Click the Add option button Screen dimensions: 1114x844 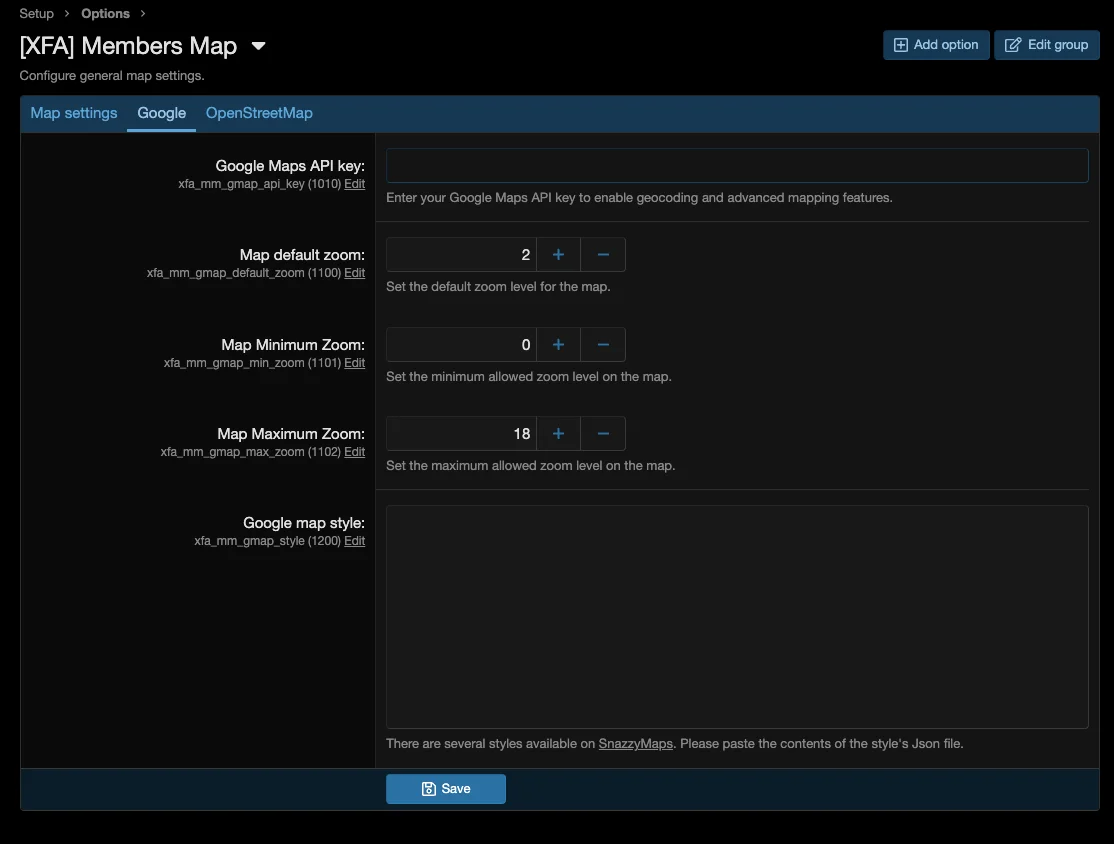(x=936, y=45)
